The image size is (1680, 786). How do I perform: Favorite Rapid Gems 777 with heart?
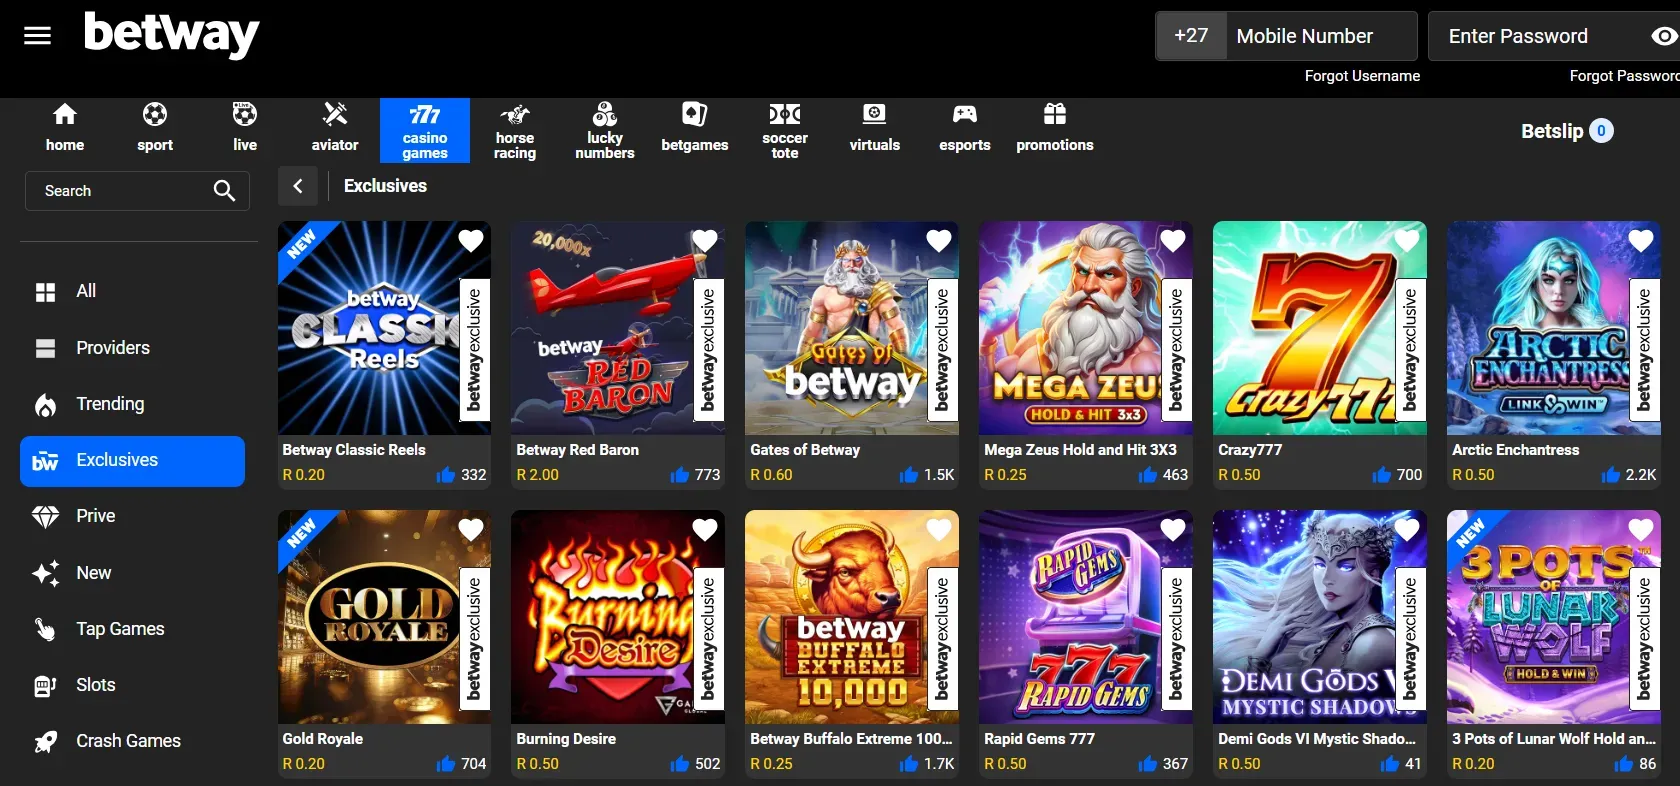coord(1172,530)
